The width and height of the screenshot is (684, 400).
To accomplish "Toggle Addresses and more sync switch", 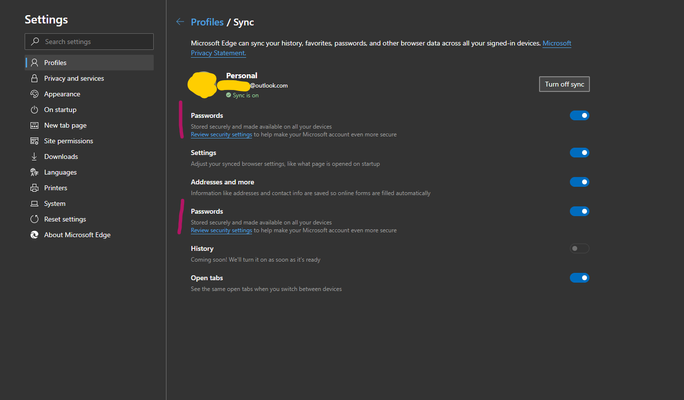I will [579, 181].
